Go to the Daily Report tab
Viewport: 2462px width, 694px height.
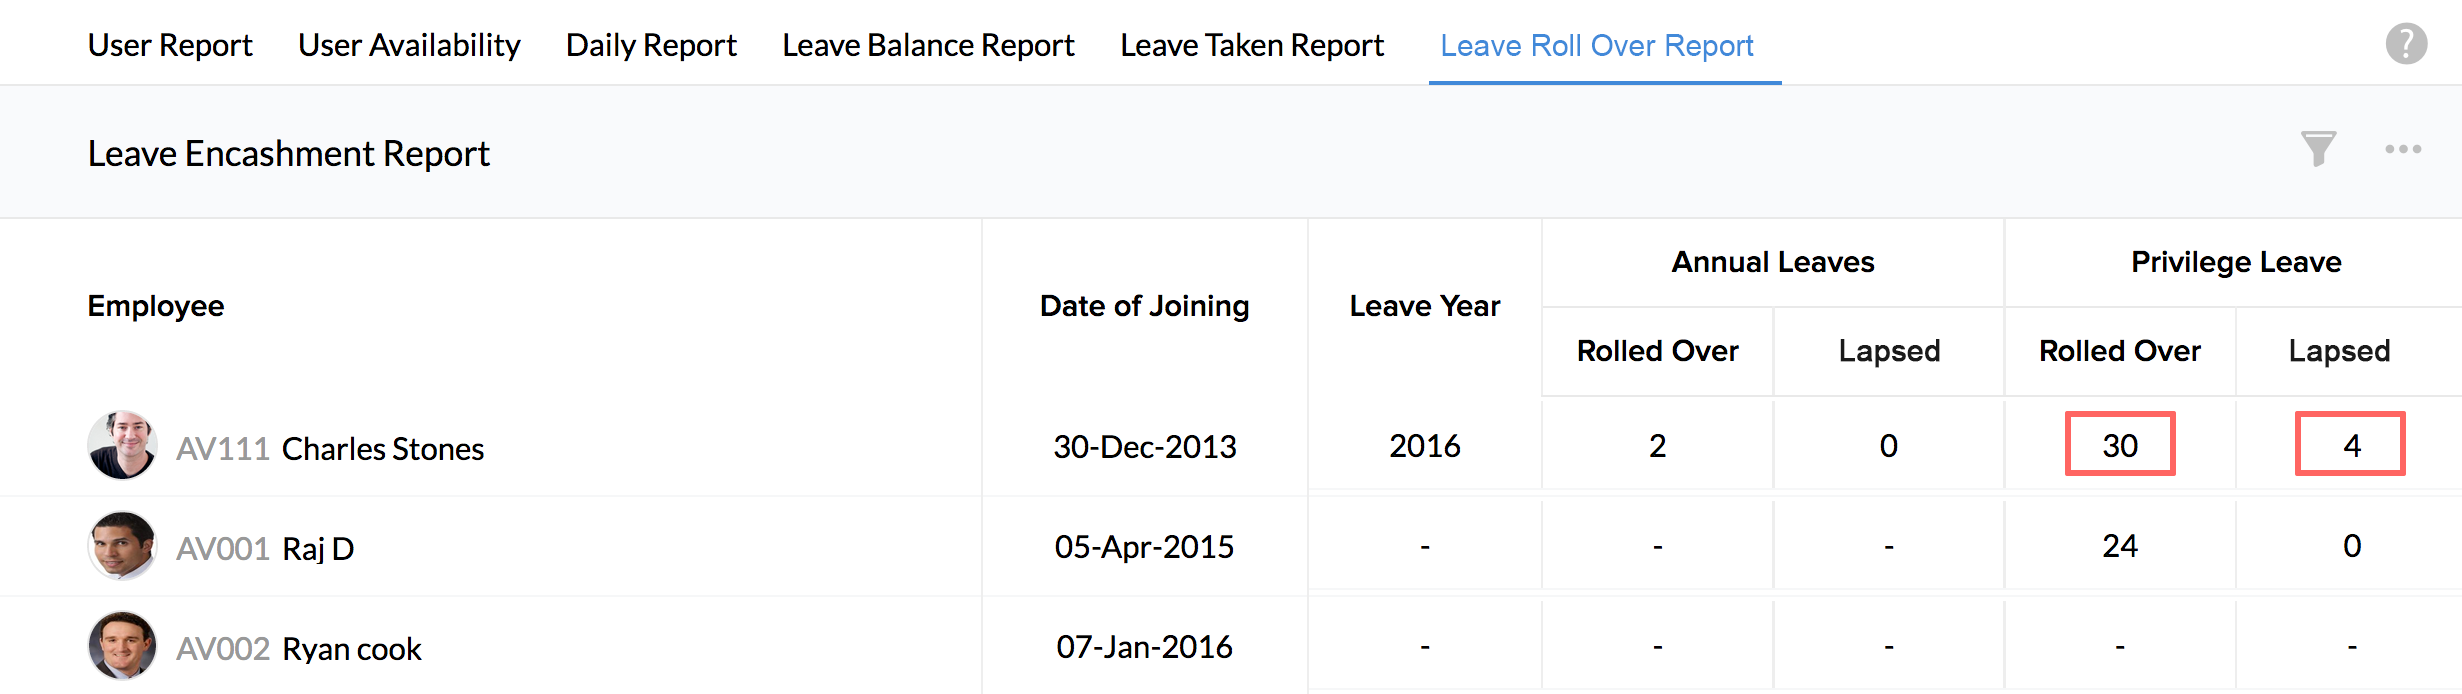pos(651,45)
